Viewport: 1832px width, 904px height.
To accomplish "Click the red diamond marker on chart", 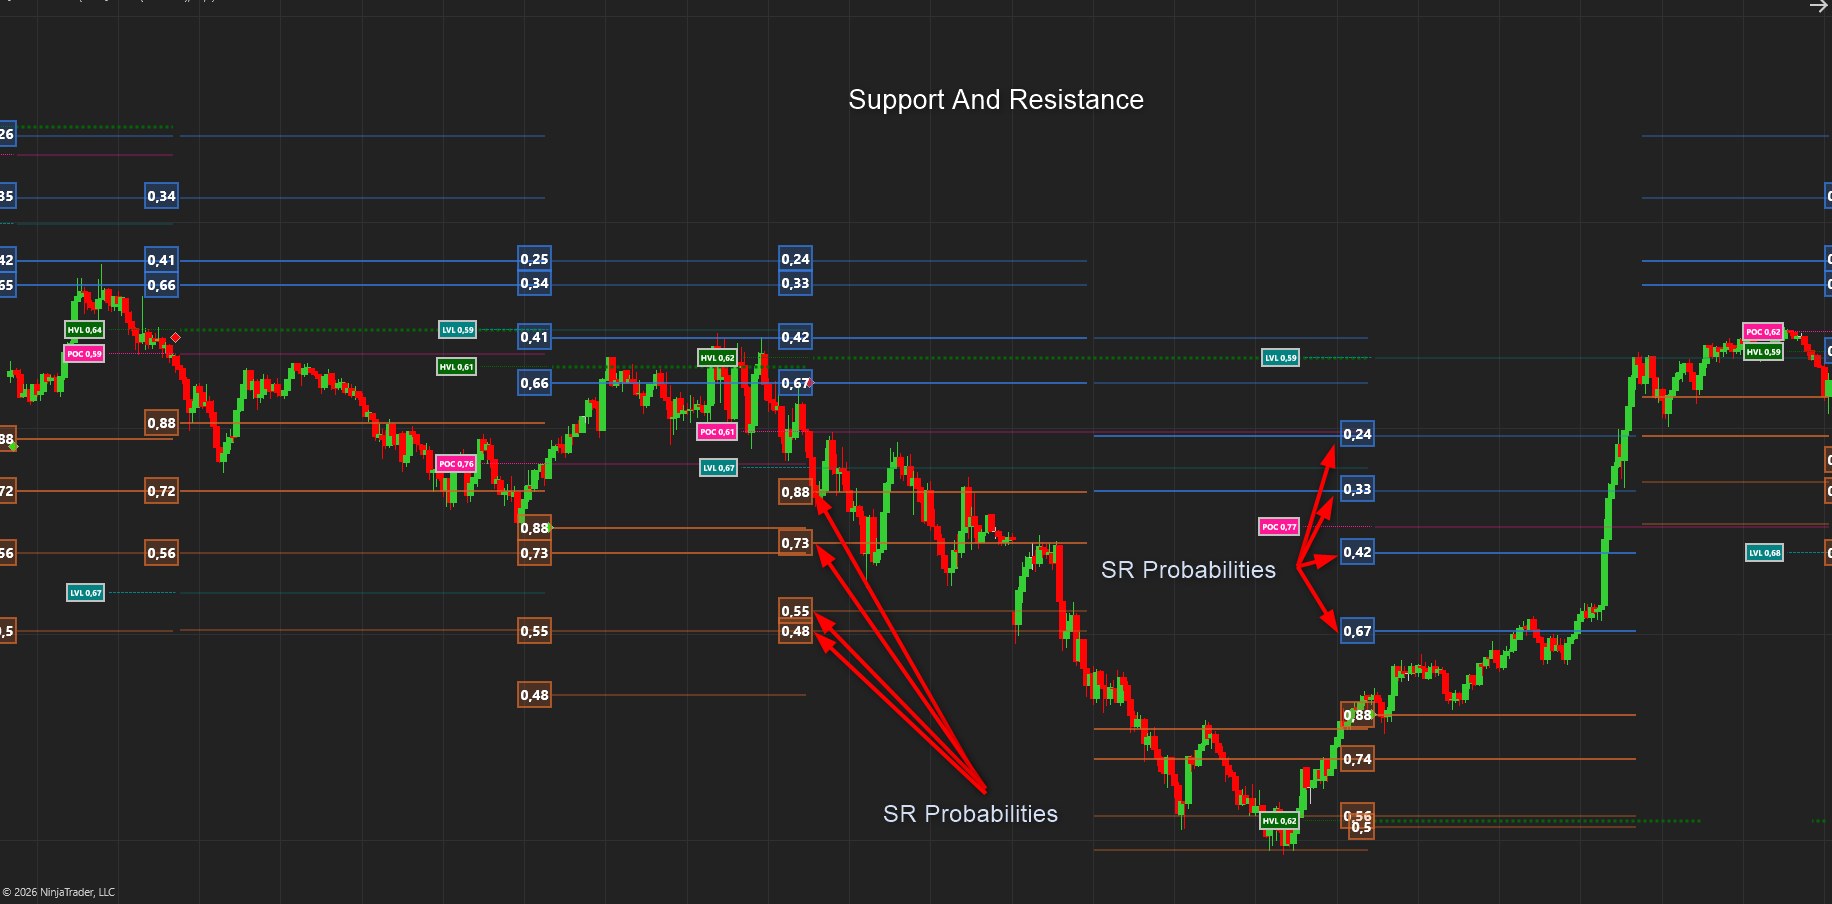I will 175,338.
